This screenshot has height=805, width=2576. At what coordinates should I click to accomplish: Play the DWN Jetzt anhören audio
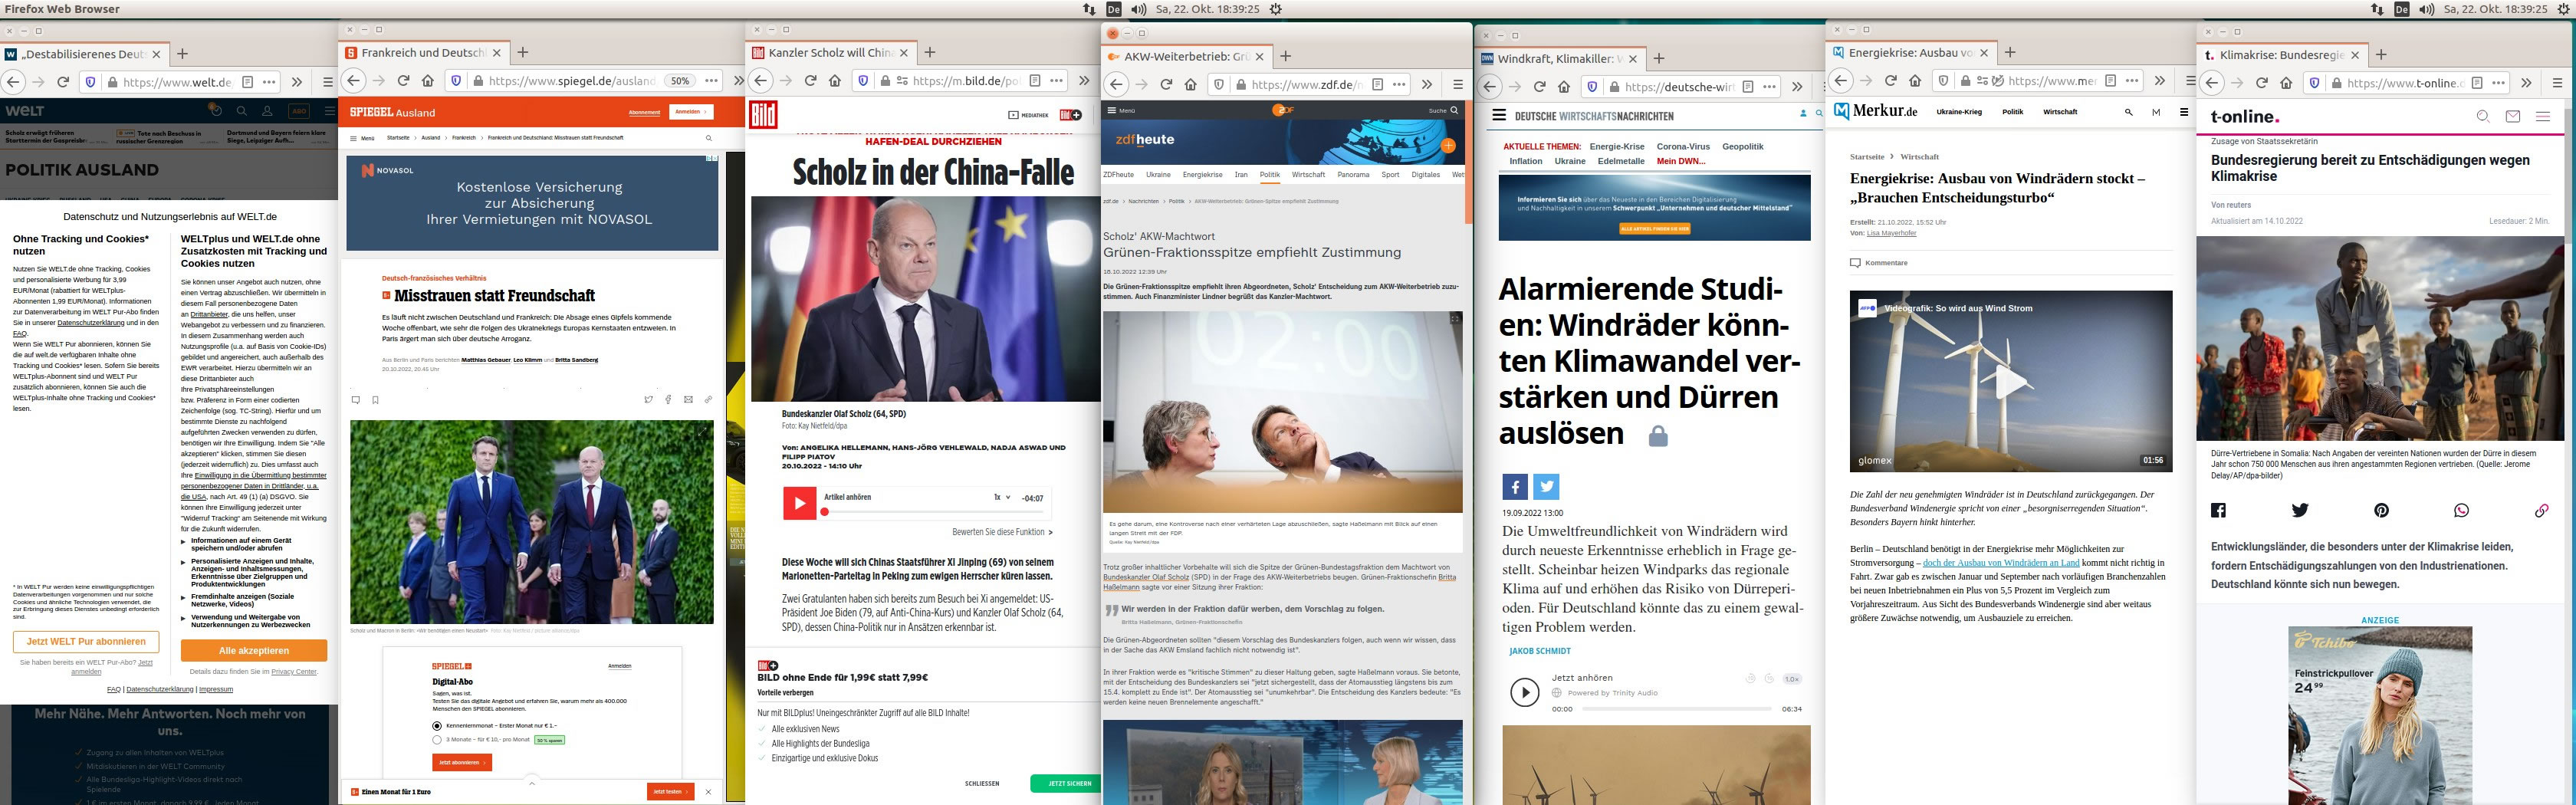1525,692
